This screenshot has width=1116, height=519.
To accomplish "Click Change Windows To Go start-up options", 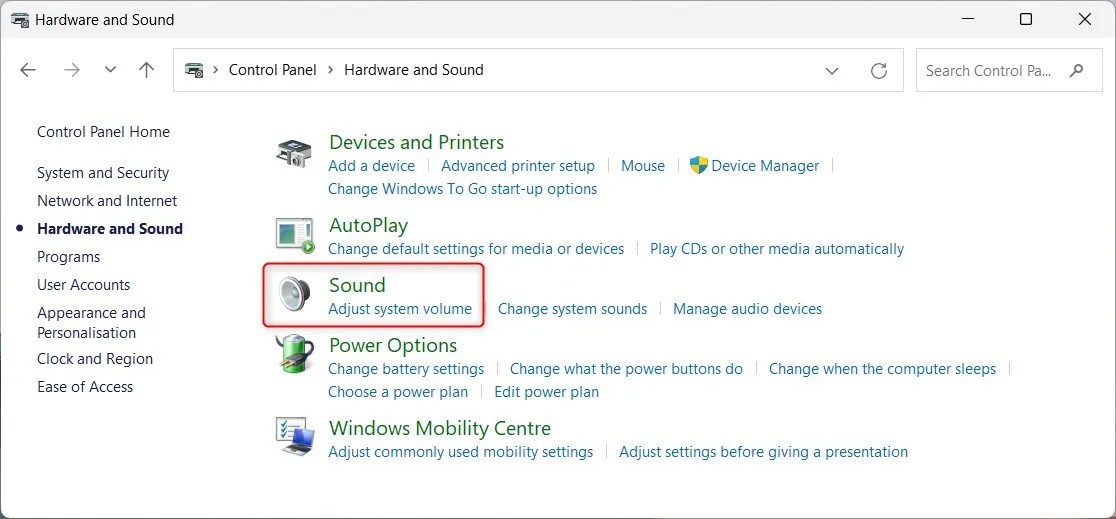I will click(463, 189).
